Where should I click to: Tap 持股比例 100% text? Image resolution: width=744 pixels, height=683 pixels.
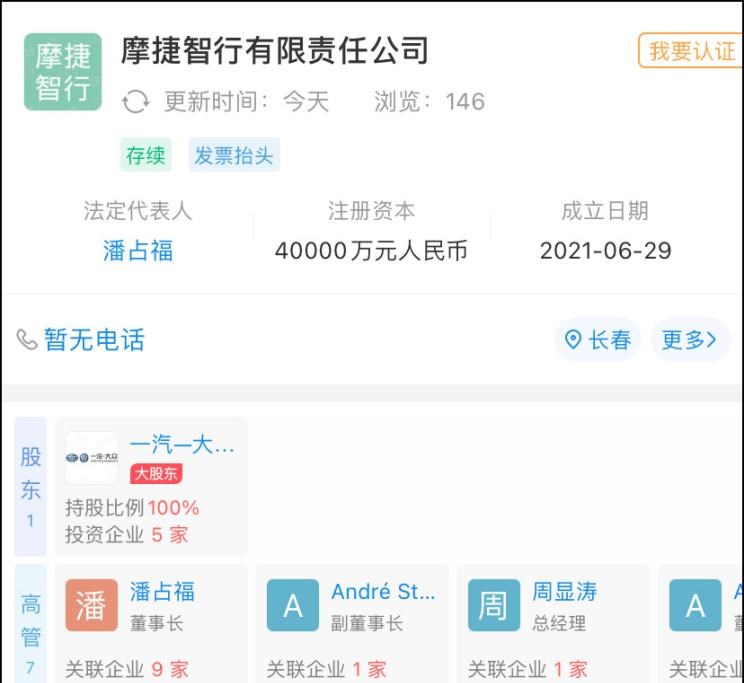tap(132, 508)
